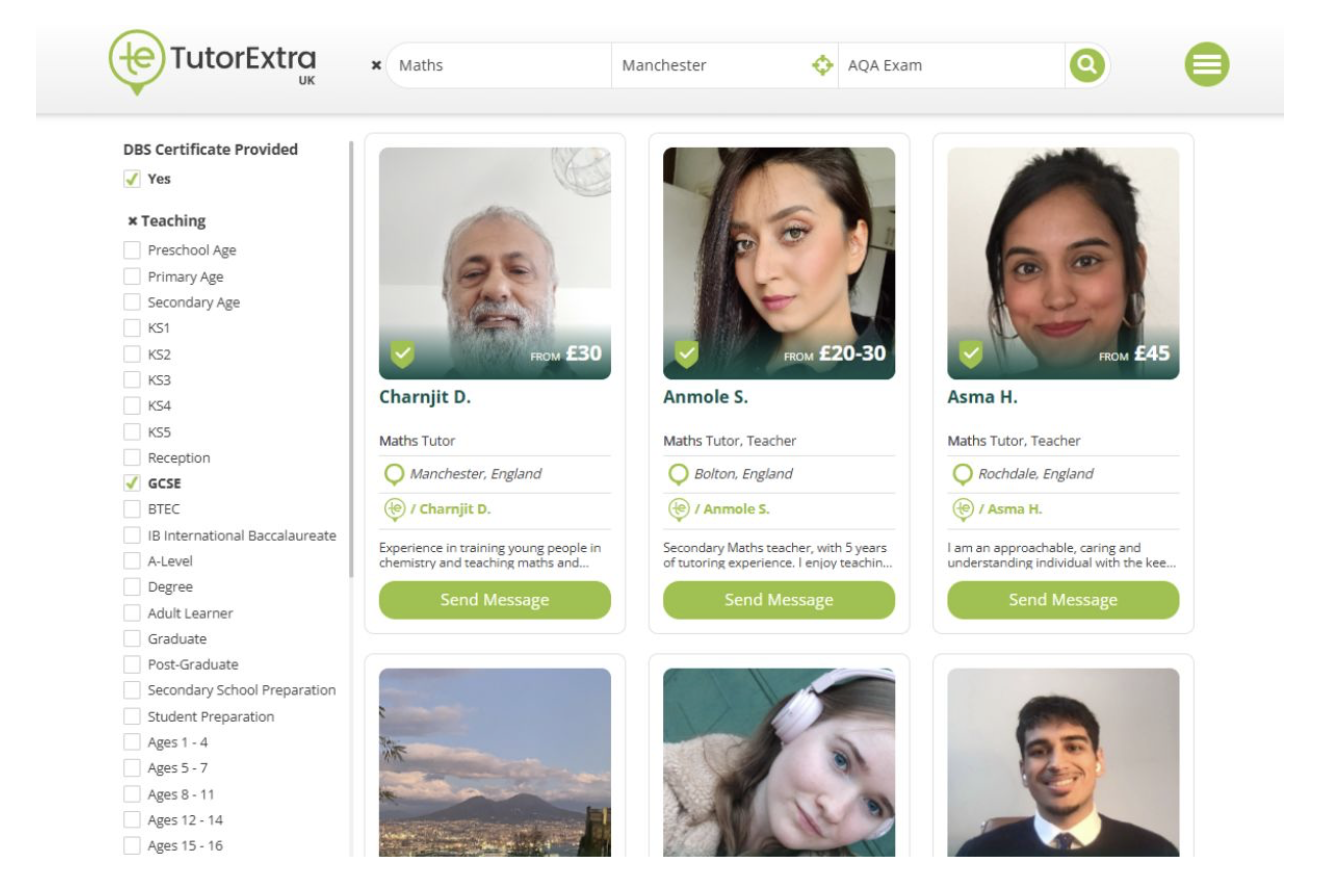
Task: Clear the Maths search with x icon
Action: coord(376,66)
